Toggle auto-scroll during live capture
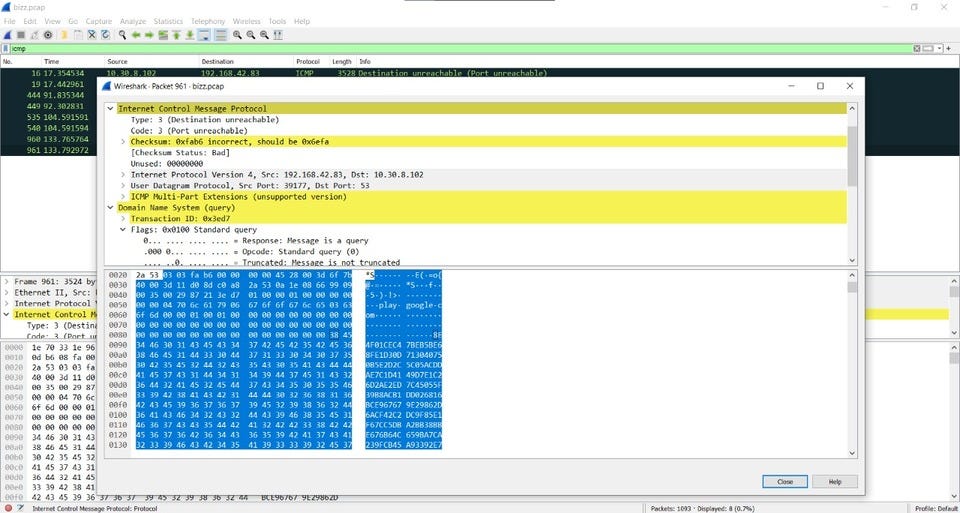Image resolution: width=960 pixels, height=513 pixels. point(204,35)
